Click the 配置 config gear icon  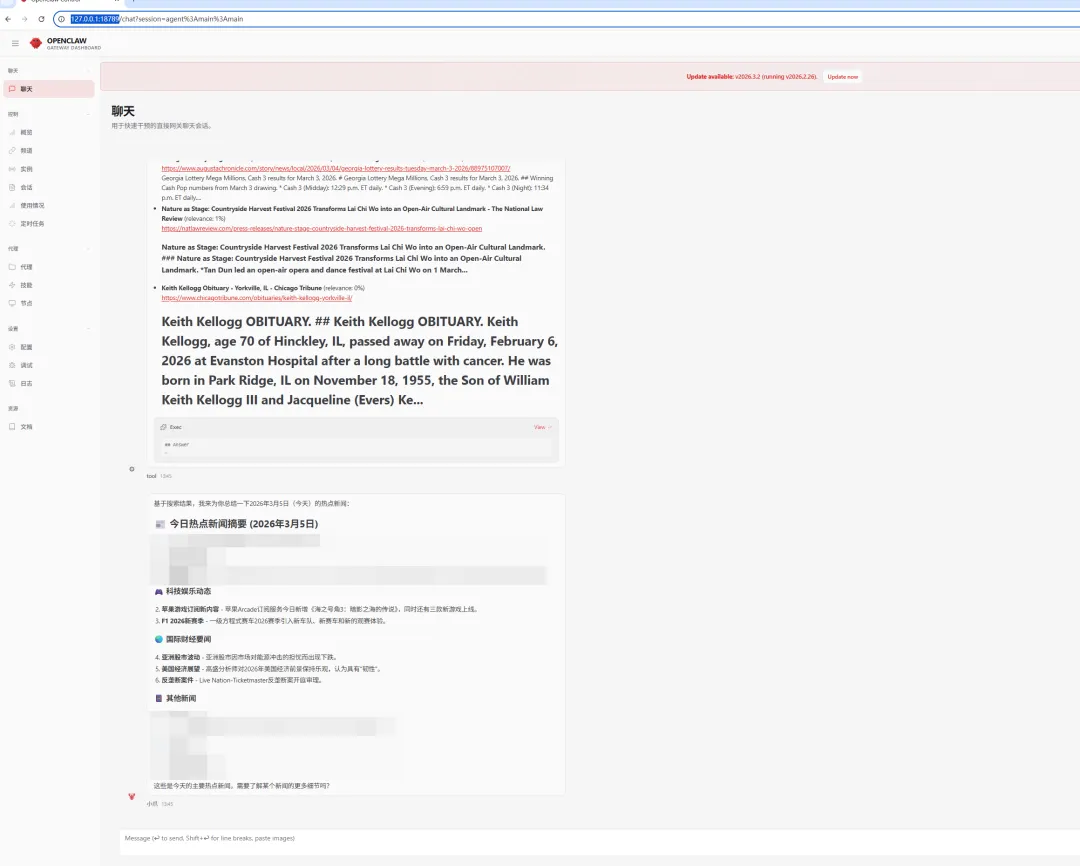[x=12, y=347]
